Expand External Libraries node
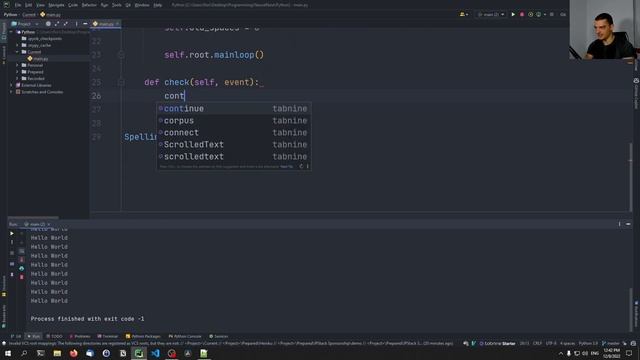The image size is (640, 360). [x=11, y=85]
